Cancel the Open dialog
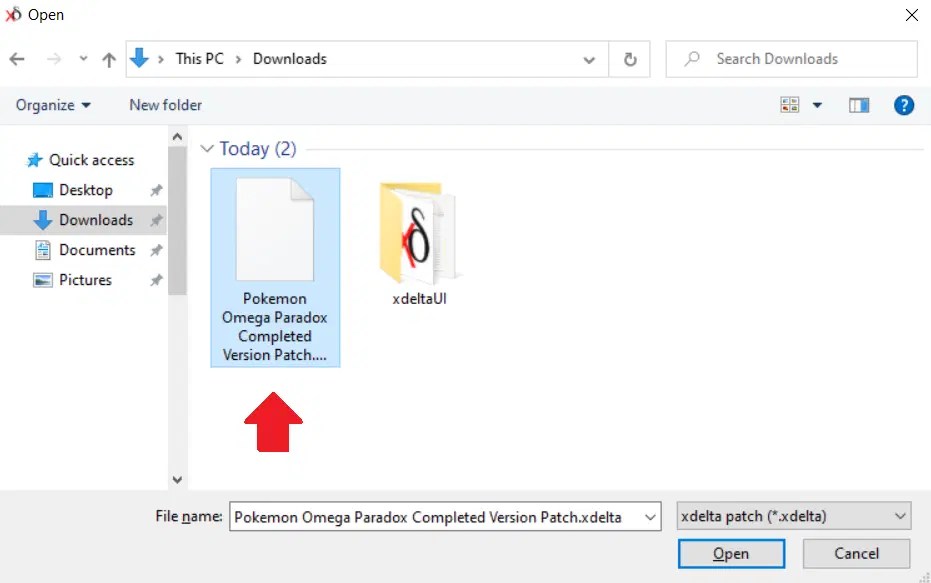The width and height of the screenshot is (931, 583). (856, 553)
